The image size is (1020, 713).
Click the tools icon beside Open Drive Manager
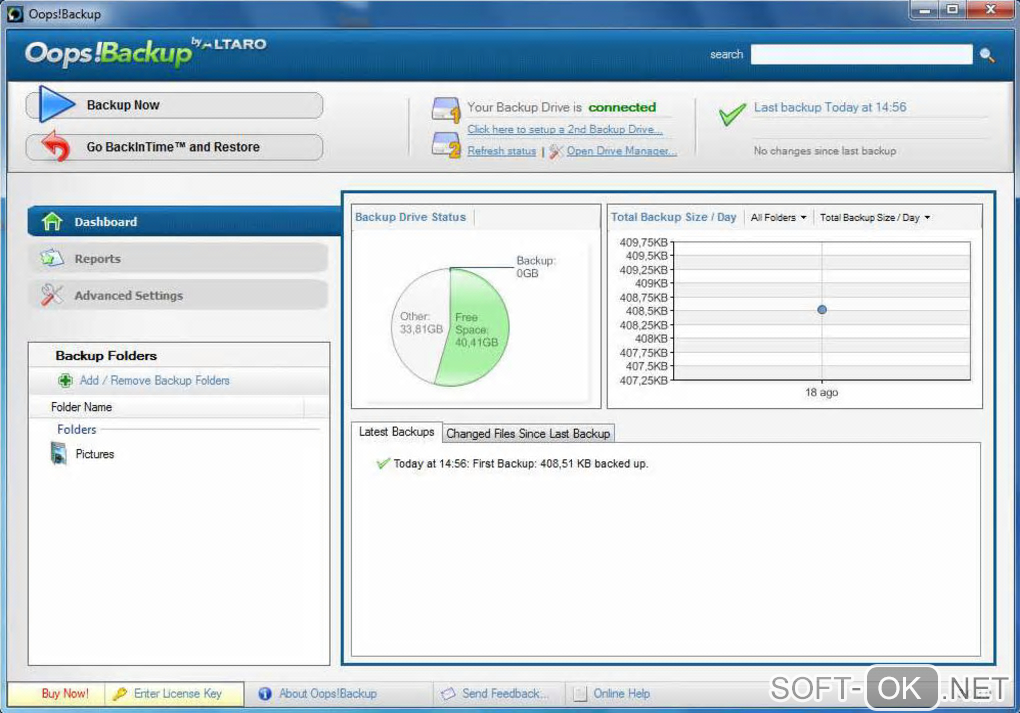(x=556, y=151)
